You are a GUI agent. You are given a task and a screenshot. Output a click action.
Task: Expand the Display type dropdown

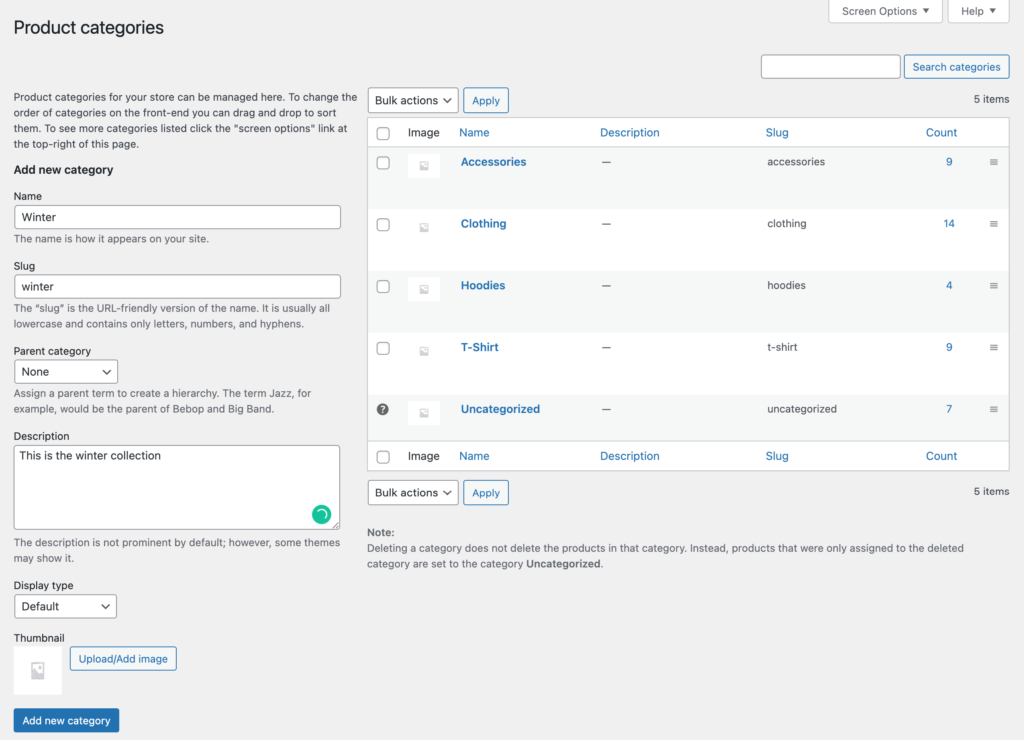click(x=66, y=606)
